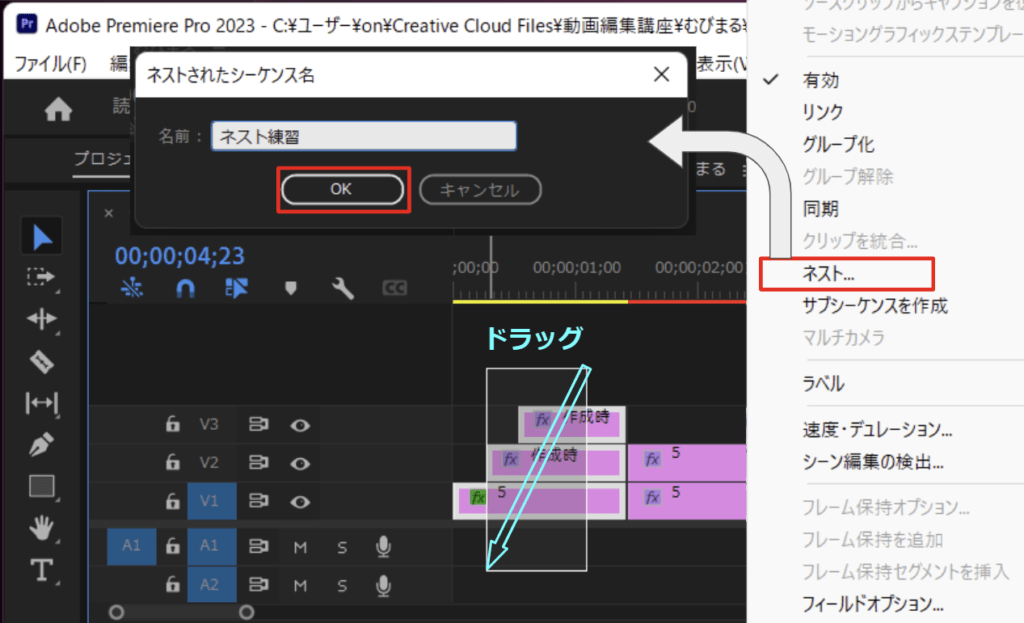Open the ファイル(F) menu
Screen dimensions: 1024x623
pyautogui.click(x=50, y=64)
